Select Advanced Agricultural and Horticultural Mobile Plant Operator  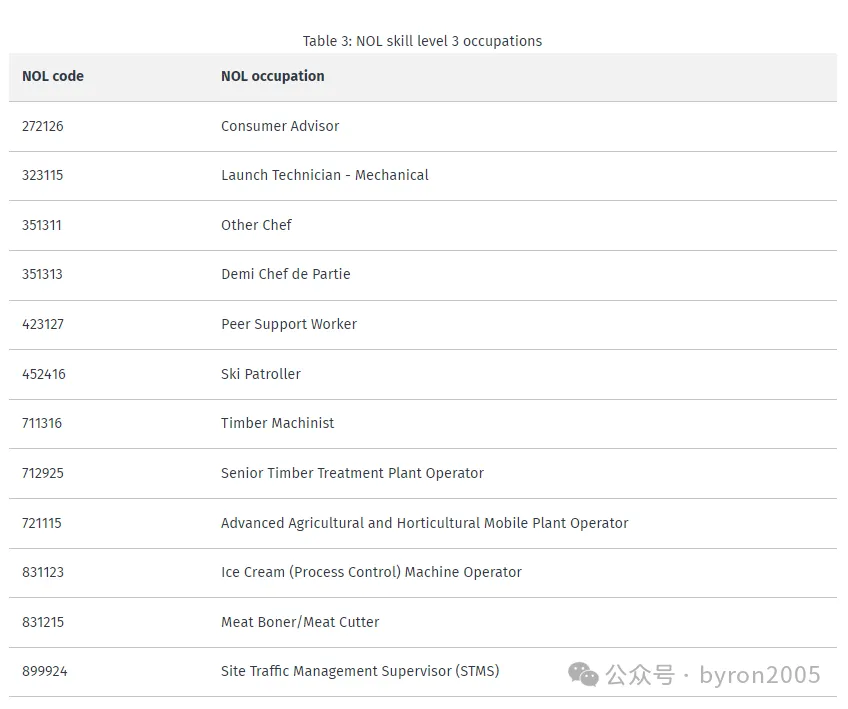tap(425, 523)
